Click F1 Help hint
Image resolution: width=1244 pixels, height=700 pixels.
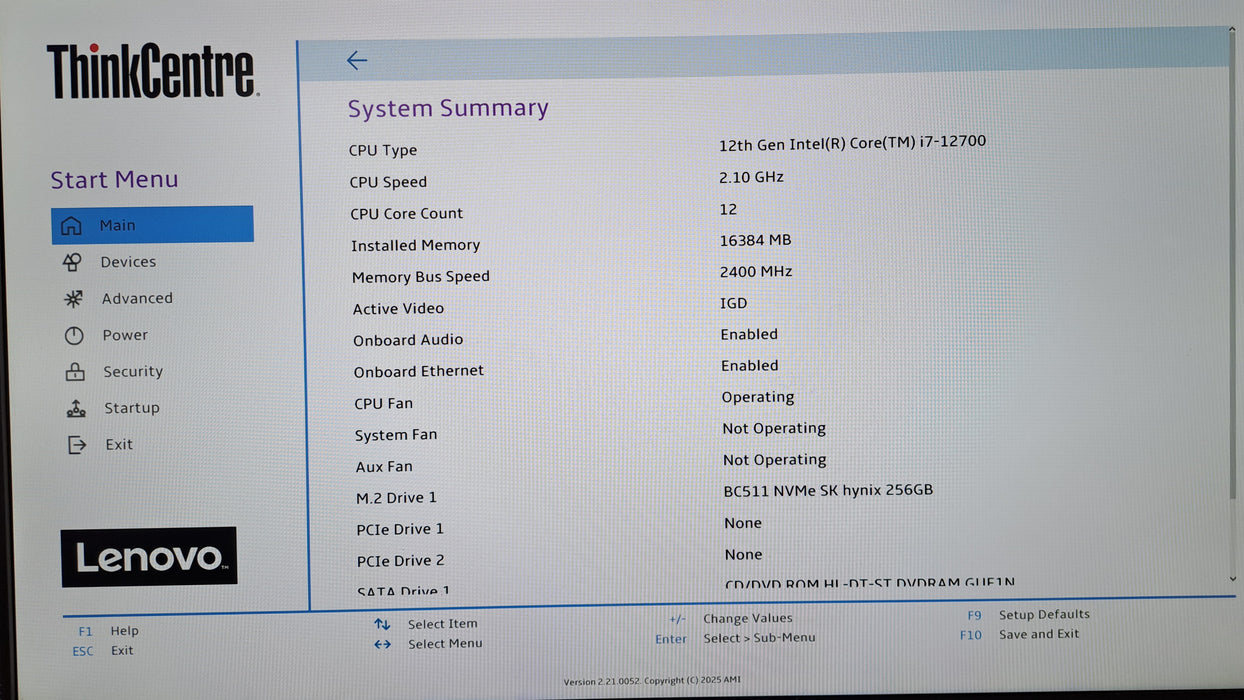coord(108,631)
